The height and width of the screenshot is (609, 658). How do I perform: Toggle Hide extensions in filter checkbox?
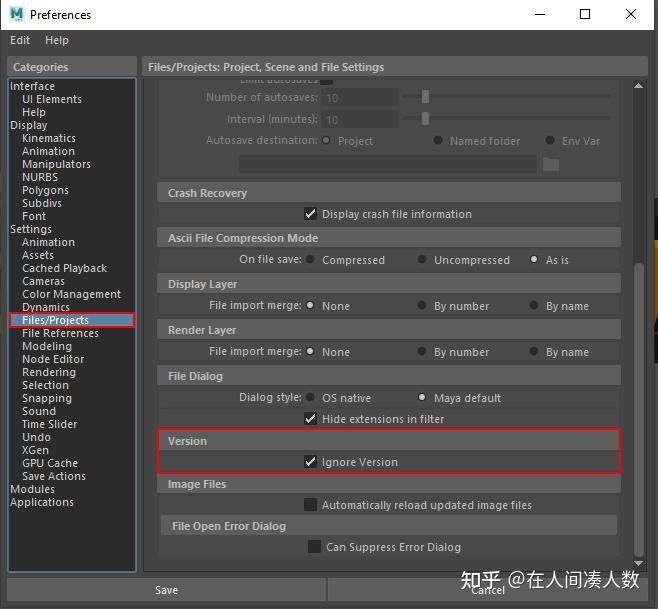coord(311,419)
